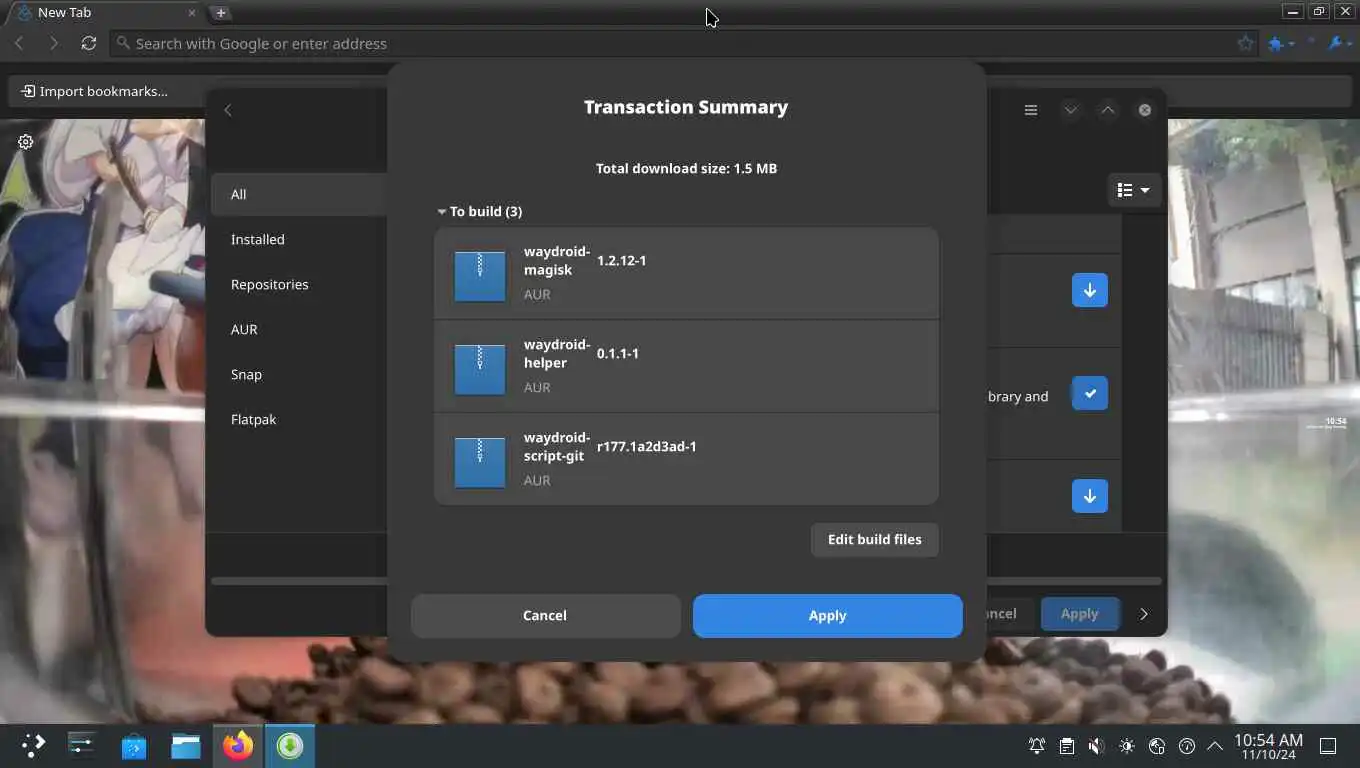
Task: Expand hidden system tray icons arrow
Action: pyautogui.click(x=1215, y=746)
